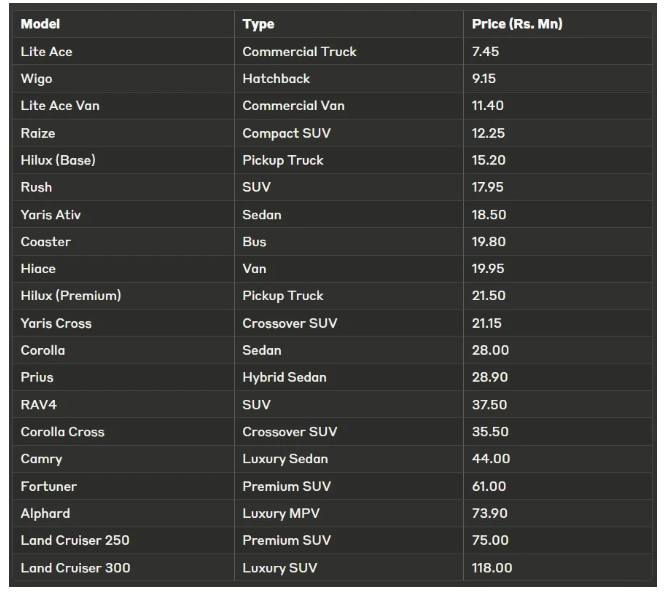Click the Hybrid Sedan type cell

[x=284, y=377]
